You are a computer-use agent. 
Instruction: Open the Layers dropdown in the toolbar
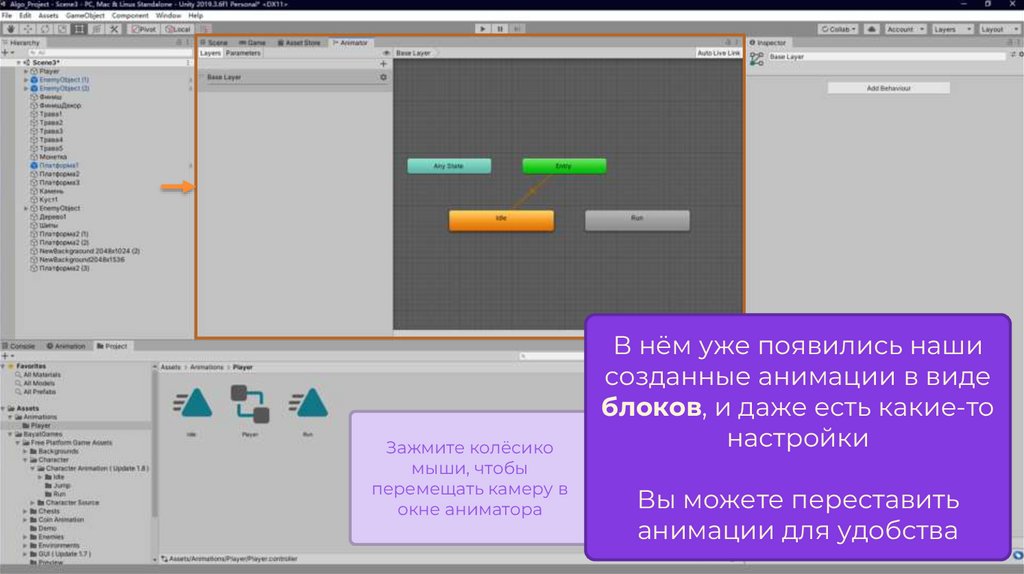coord(950,29)
